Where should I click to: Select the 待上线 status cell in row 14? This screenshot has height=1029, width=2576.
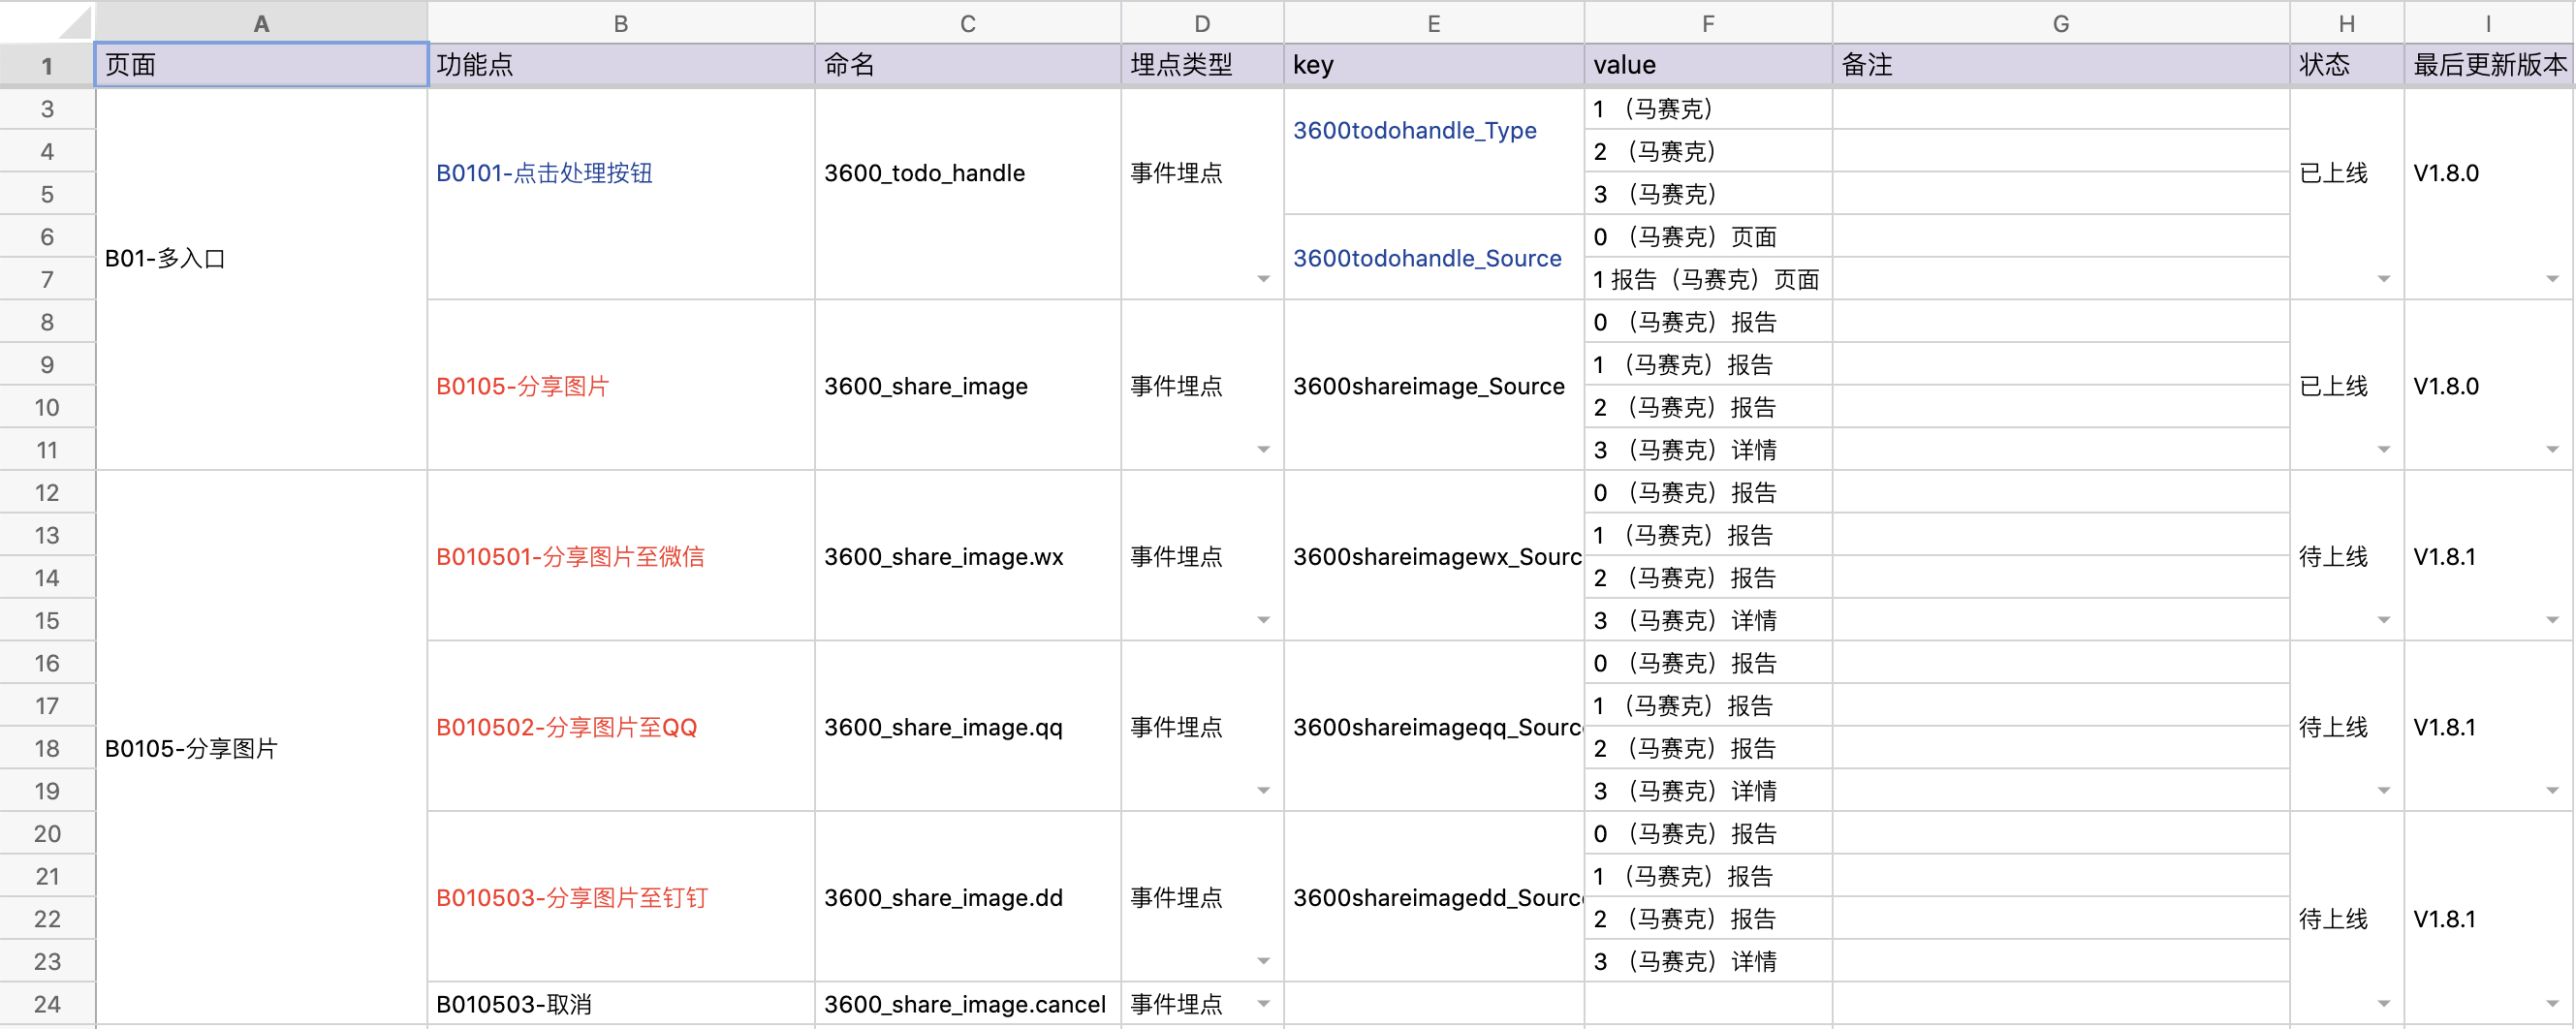[x=2334, y=556]
